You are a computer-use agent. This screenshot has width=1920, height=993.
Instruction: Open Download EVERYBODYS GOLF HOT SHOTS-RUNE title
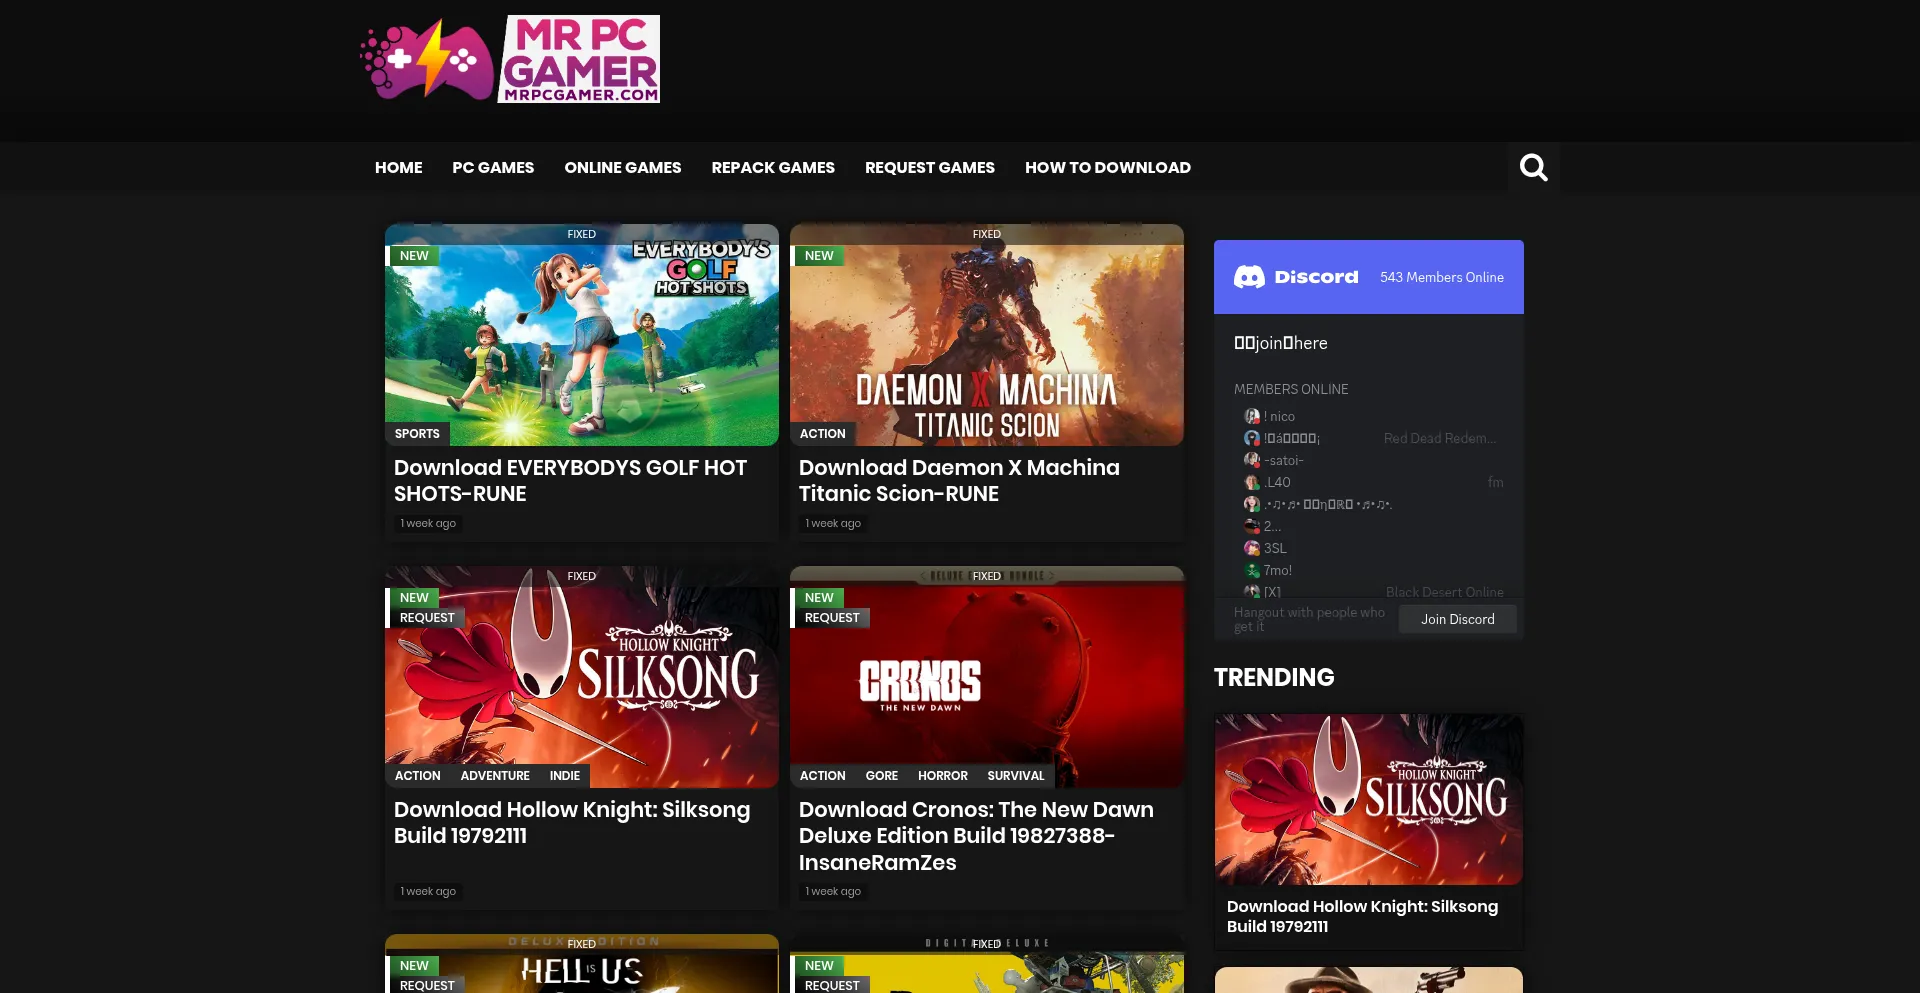coord(570,480)
